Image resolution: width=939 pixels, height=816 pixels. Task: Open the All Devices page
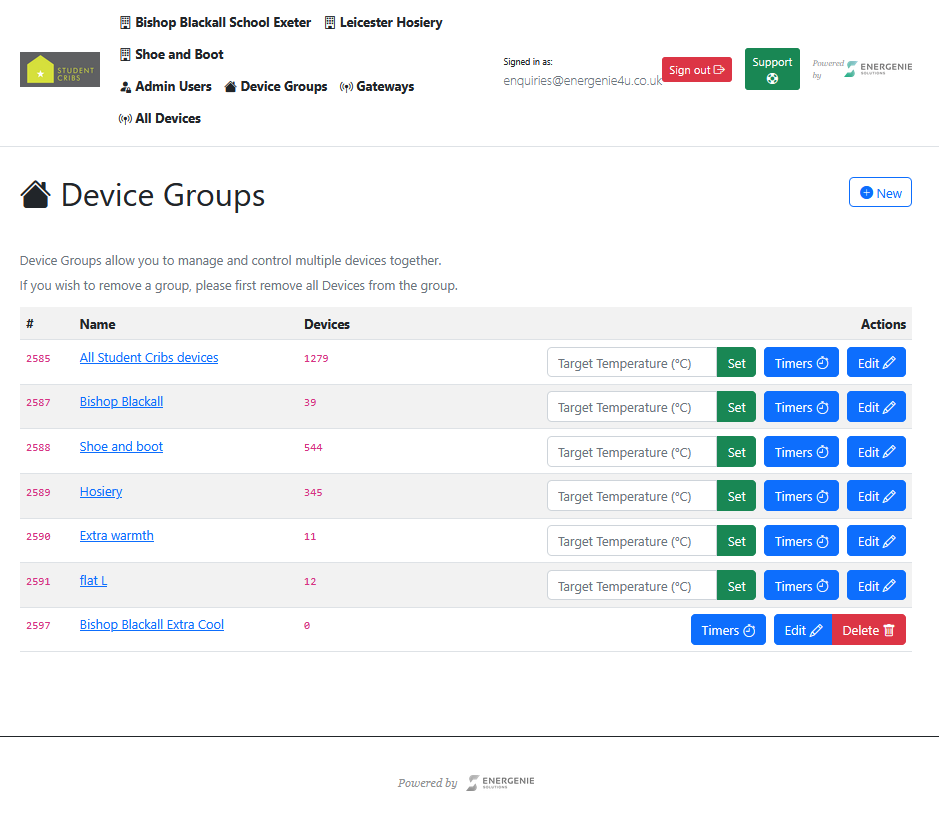160,119
